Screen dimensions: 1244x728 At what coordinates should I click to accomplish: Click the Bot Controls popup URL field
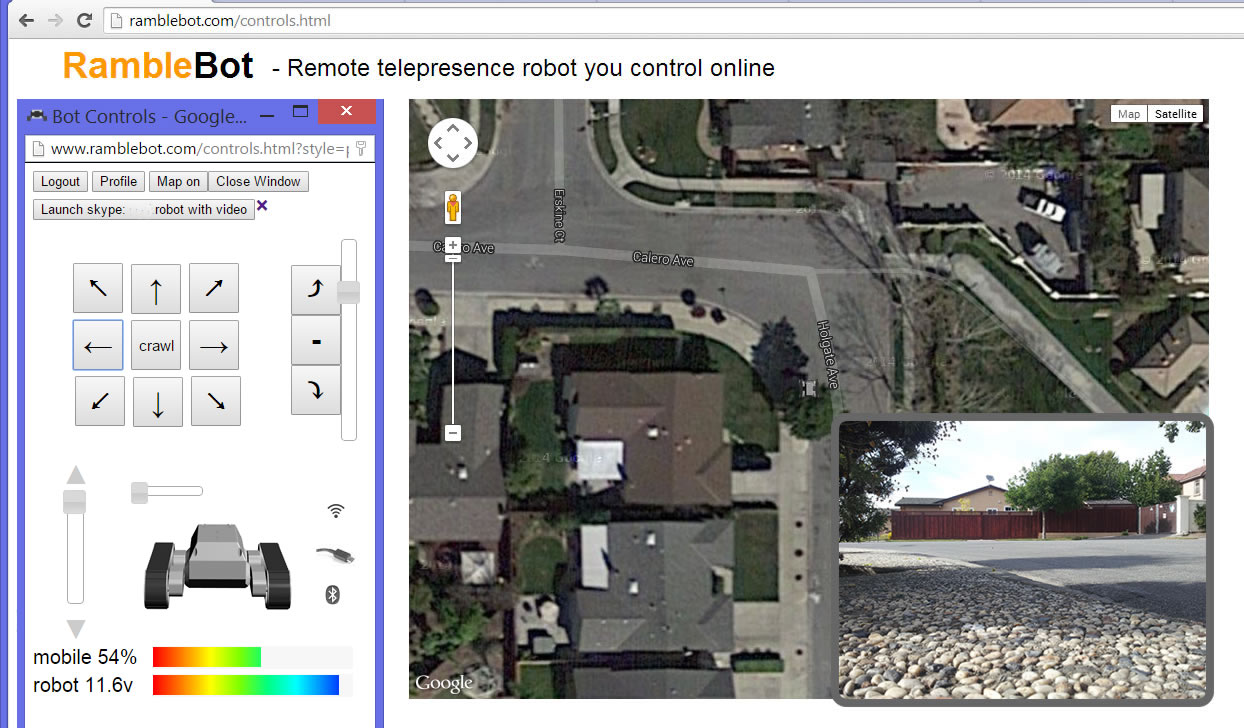200,149
